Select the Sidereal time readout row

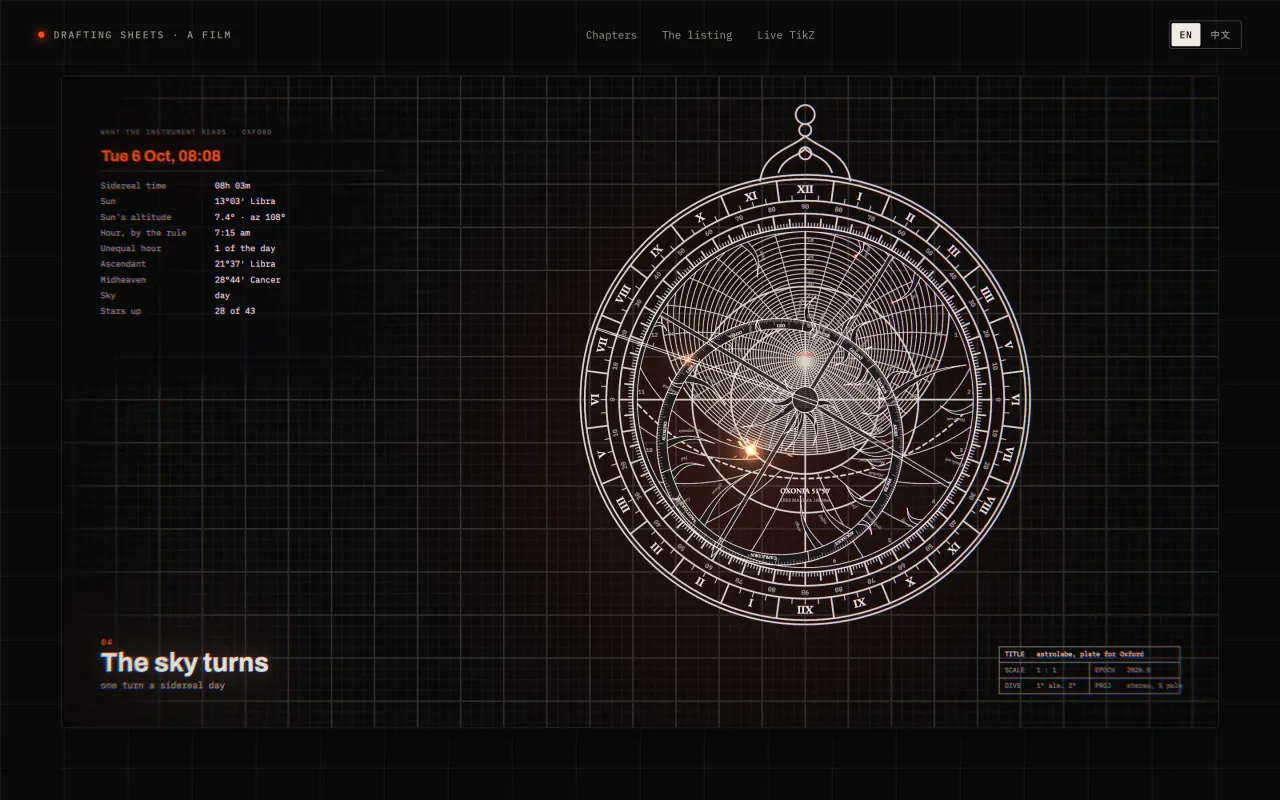point(176,186)
